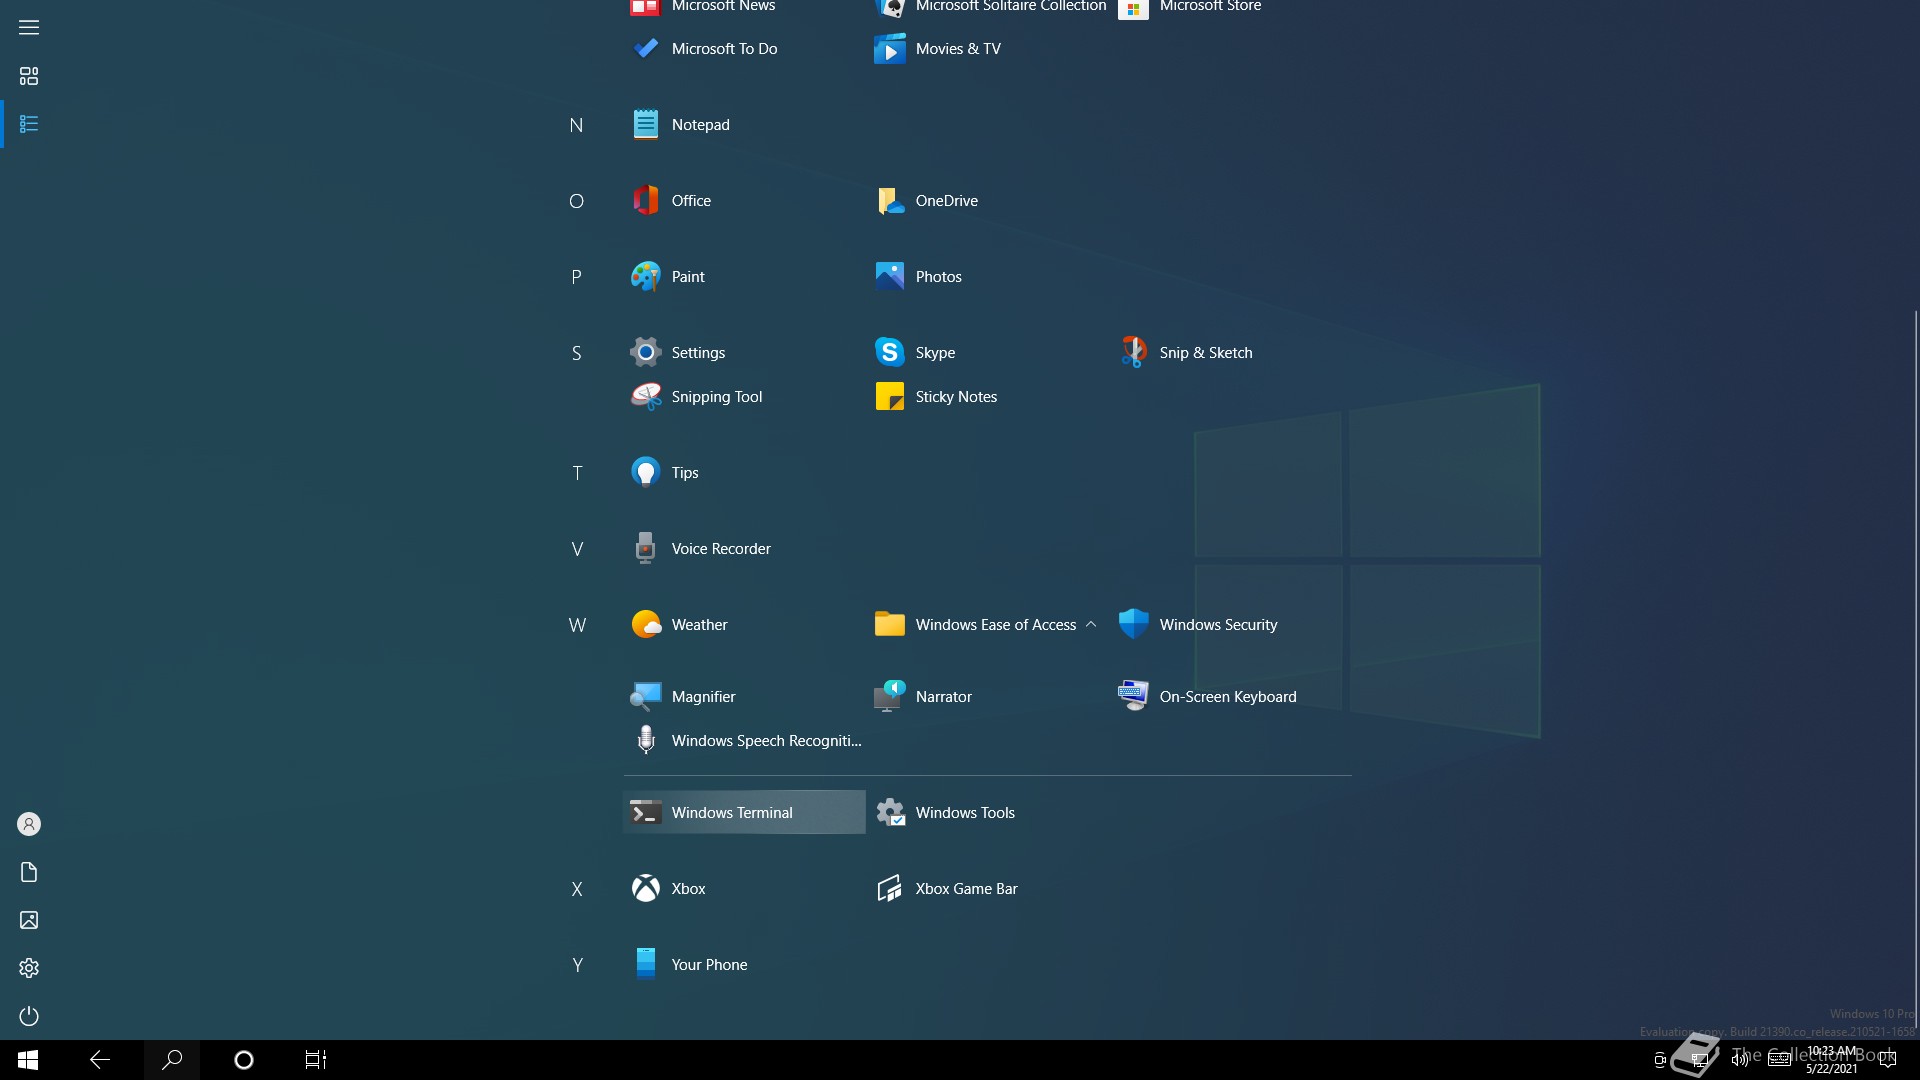This screenshot has height=1080, width=1920.
Task: Open Photos app
Action: [988, 276]
